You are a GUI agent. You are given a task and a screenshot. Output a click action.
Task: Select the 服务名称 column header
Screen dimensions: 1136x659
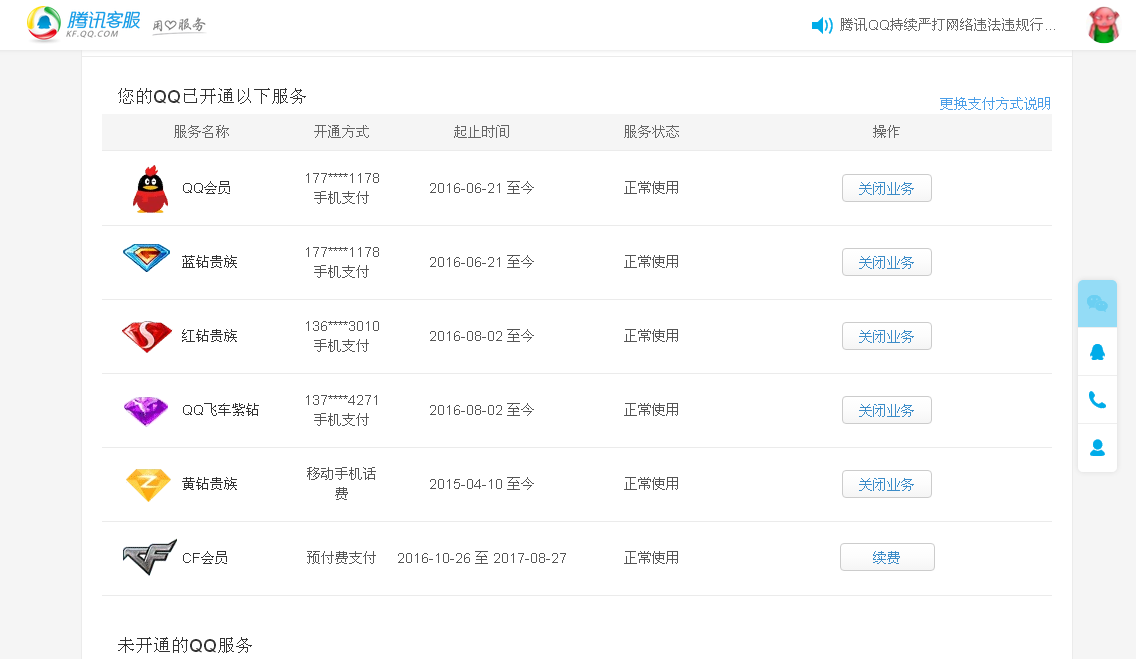[x=201, y=132]
